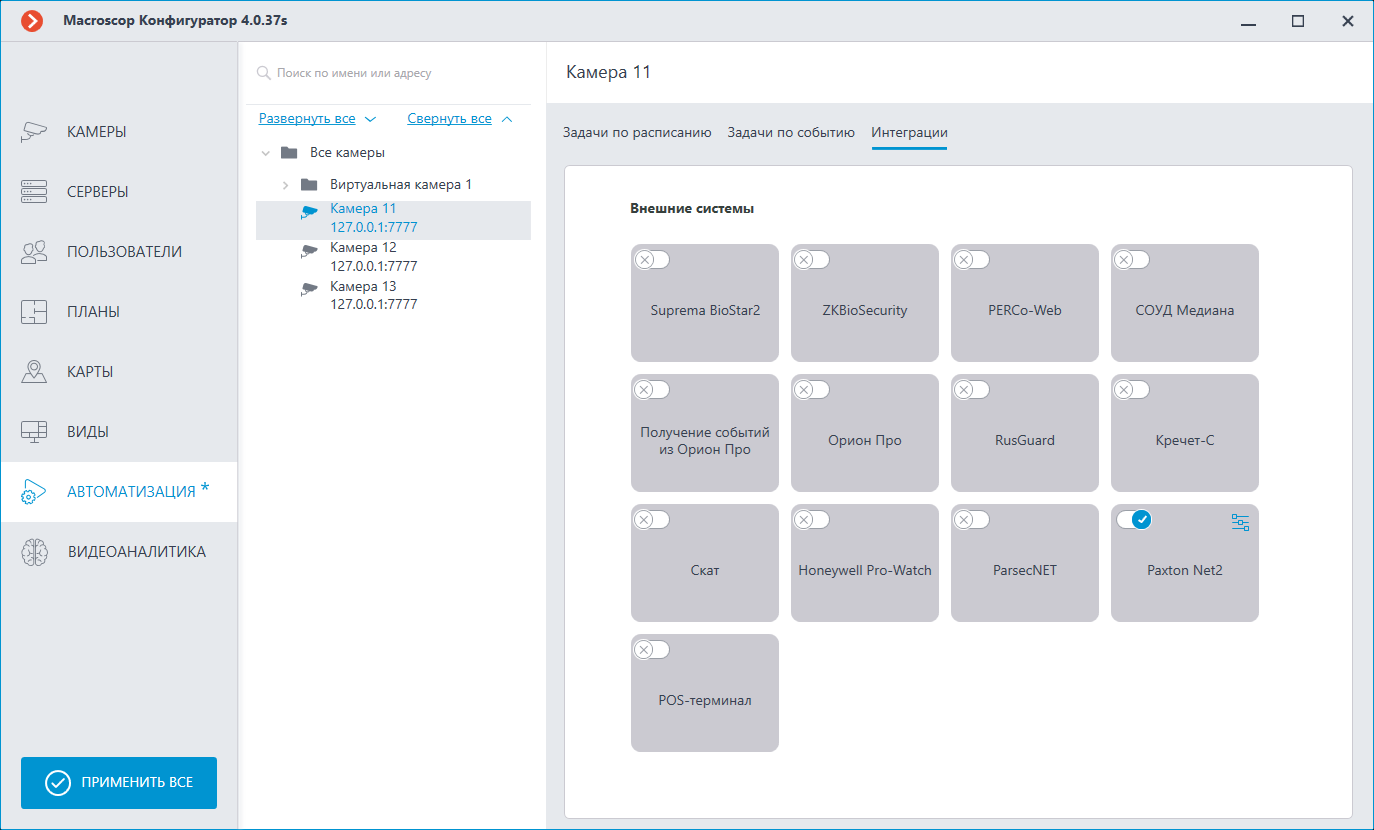Click the camera icon of Камера 11
The image size is (1374, 830).
310,212
